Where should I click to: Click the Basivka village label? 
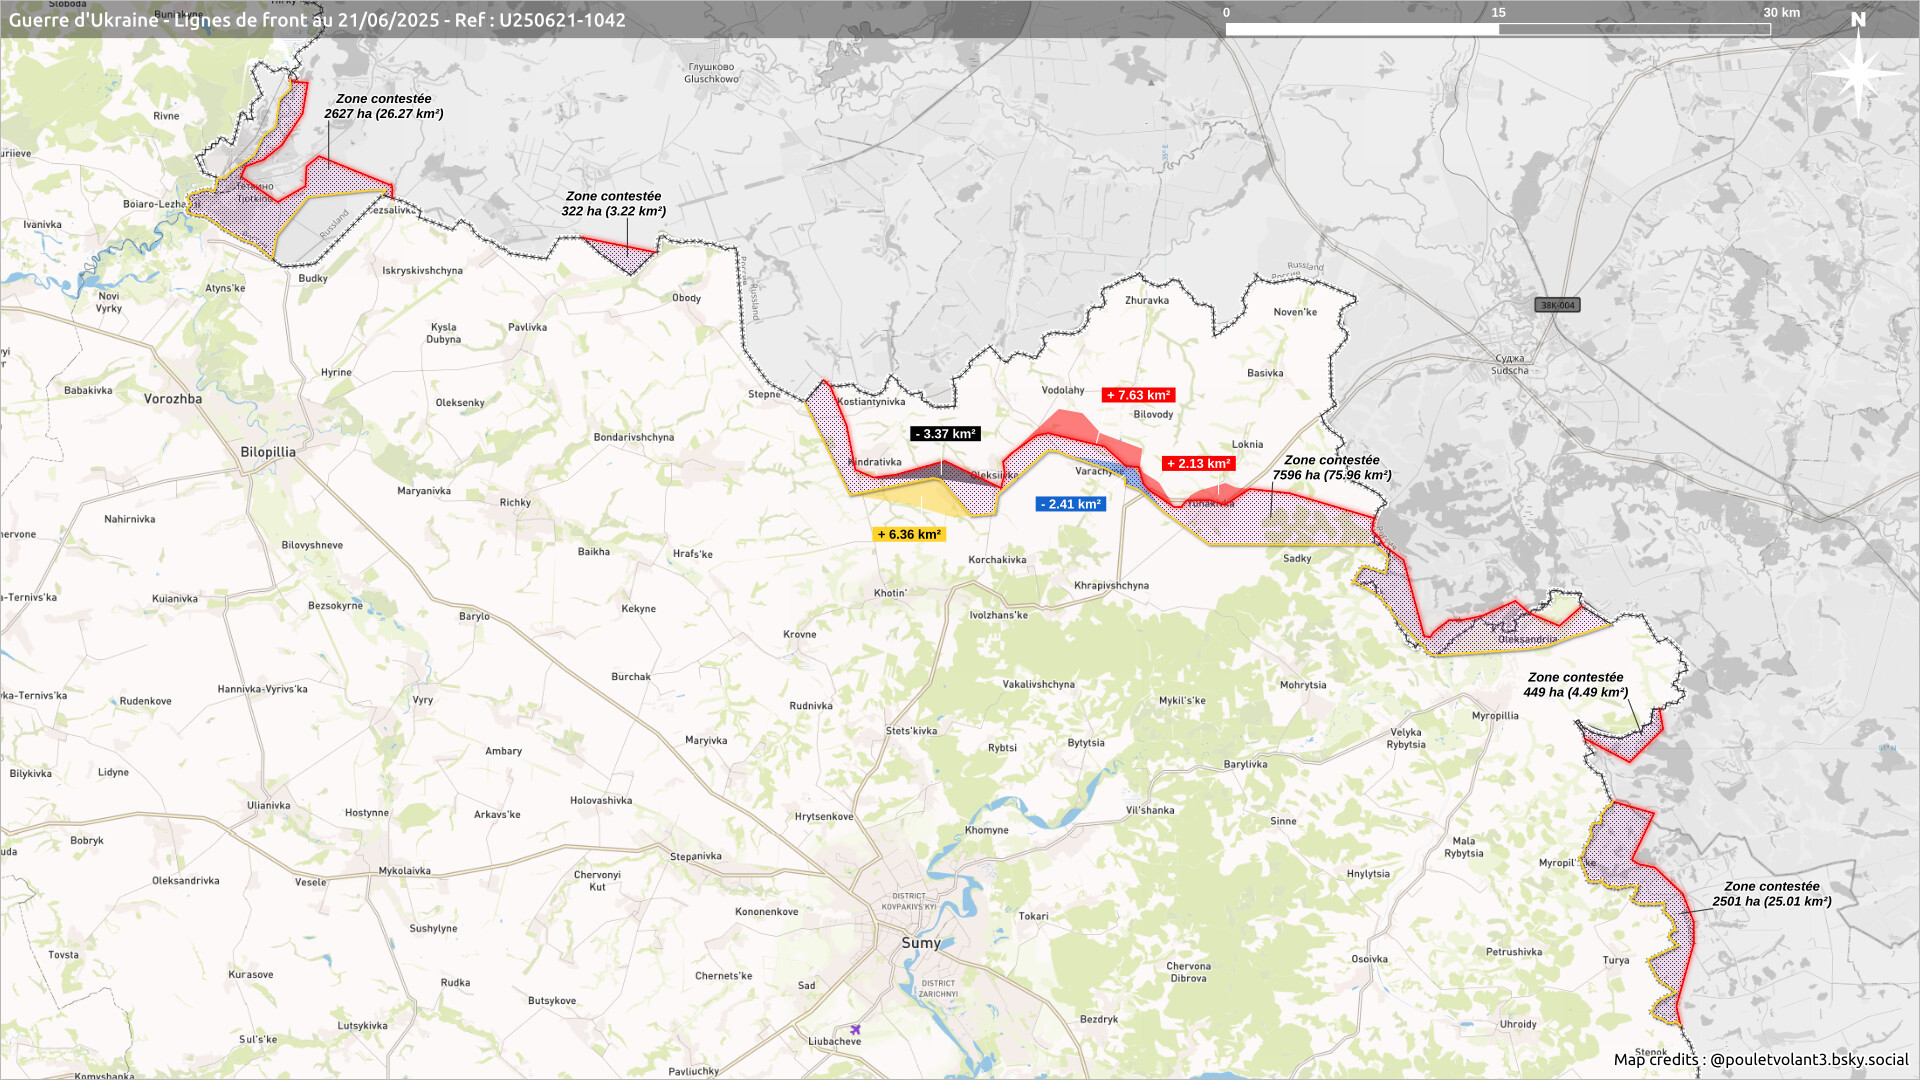[1265, 373]
